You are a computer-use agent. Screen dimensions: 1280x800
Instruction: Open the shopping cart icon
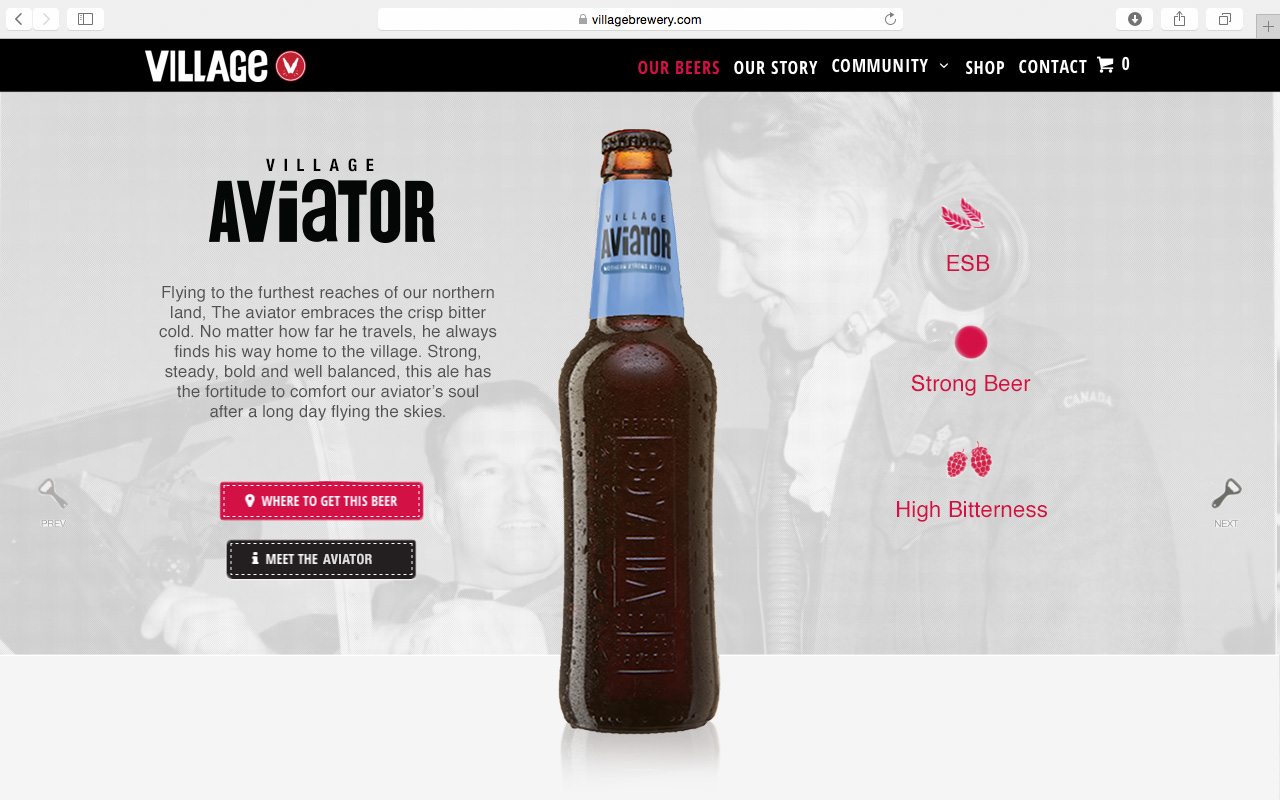click(x=1105, y=65)
